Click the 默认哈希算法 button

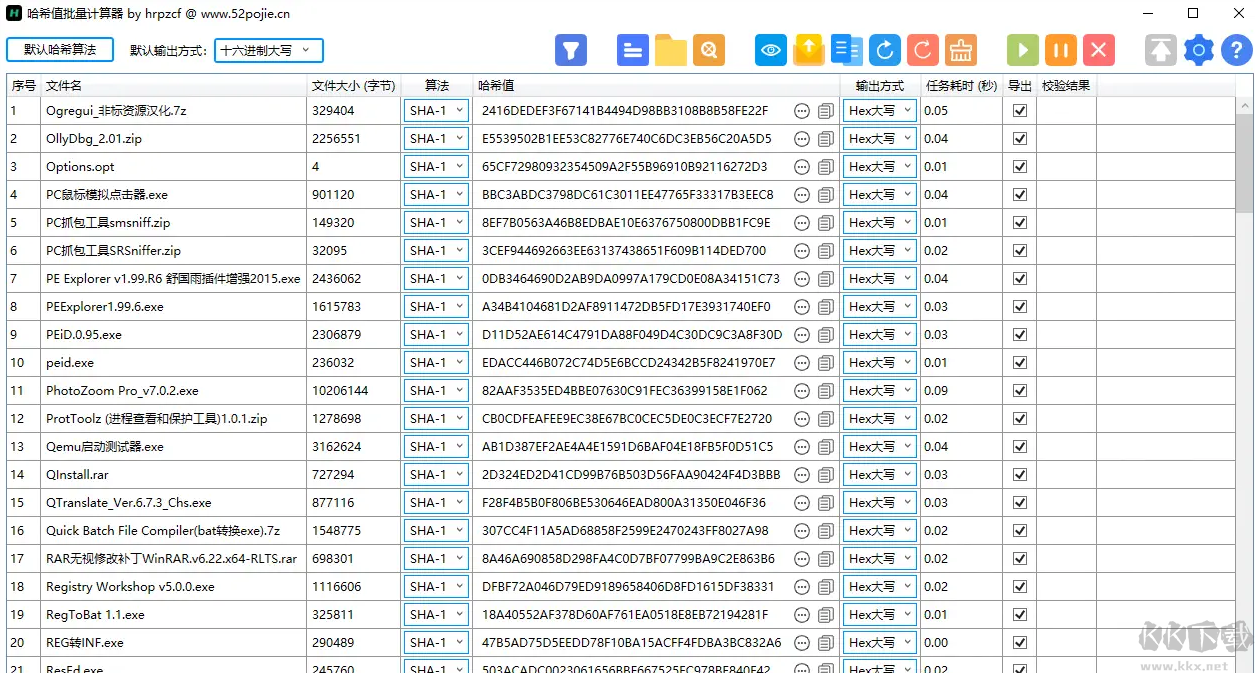(x=60, y=50)
